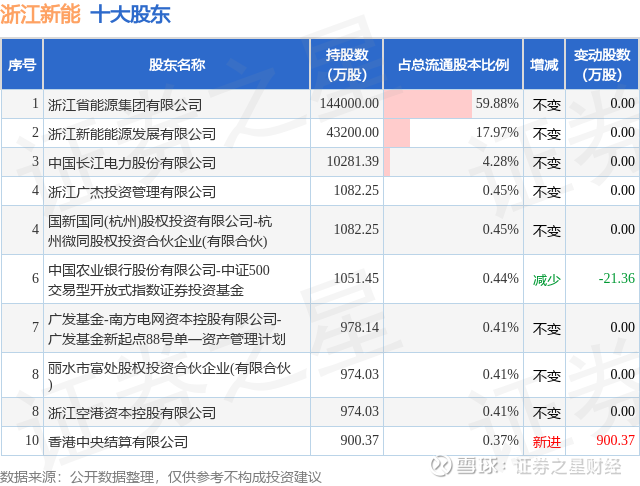Click sequence number 6
640x486 pixels.
[x=36, y=279]
